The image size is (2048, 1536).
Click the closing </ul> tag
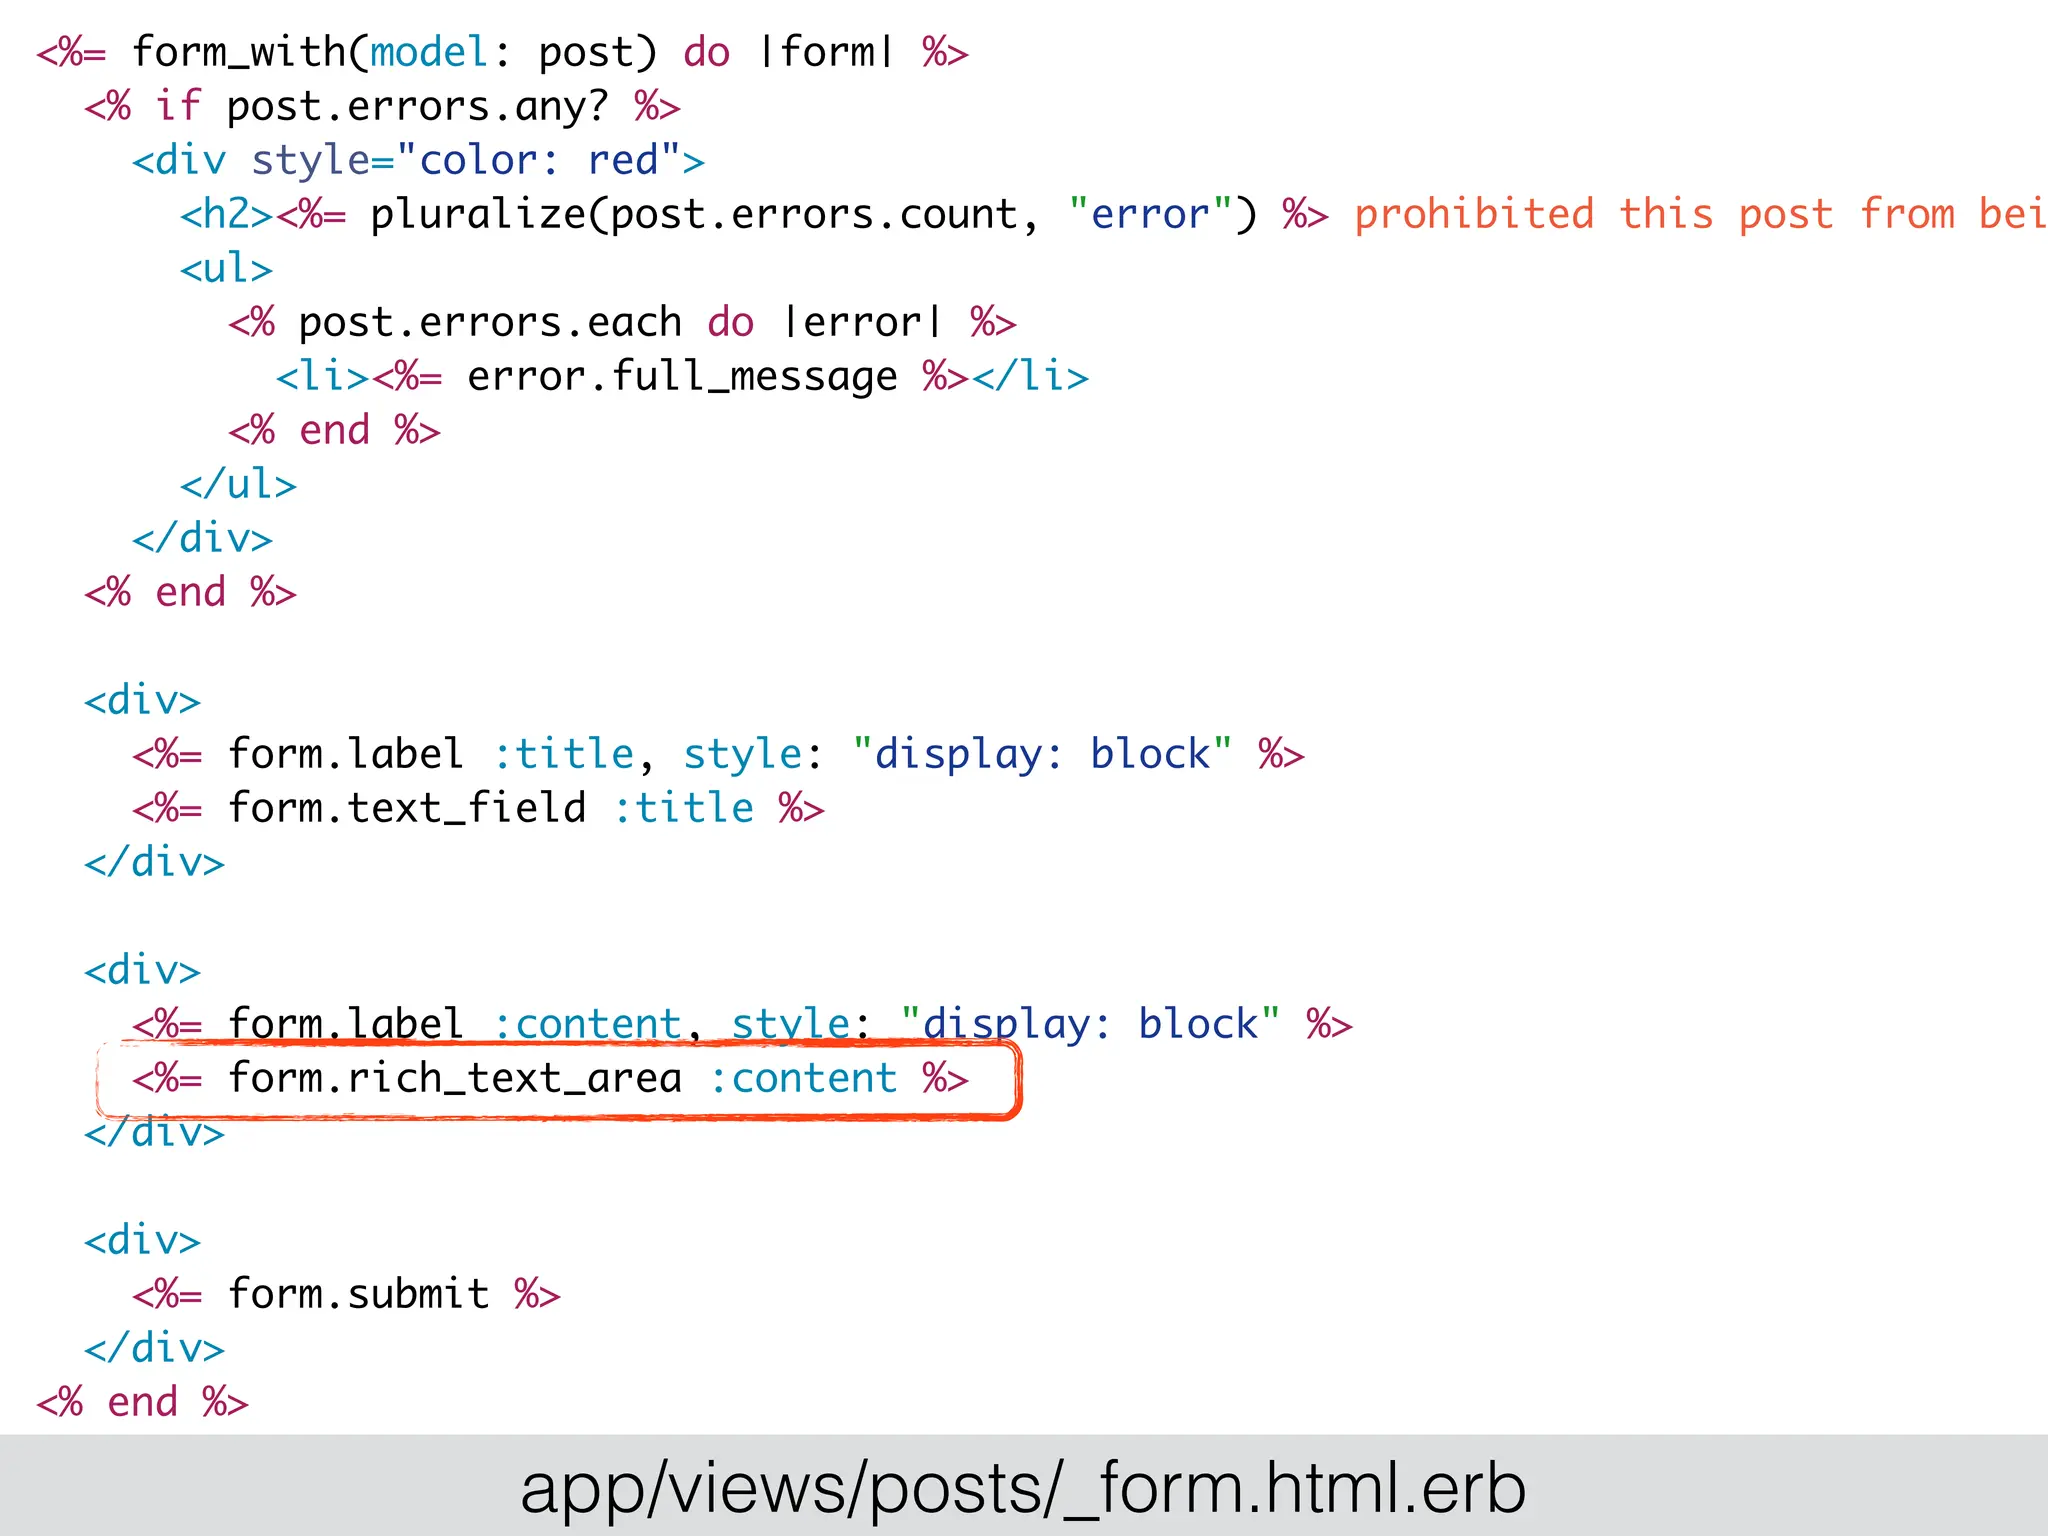(238, 484)
